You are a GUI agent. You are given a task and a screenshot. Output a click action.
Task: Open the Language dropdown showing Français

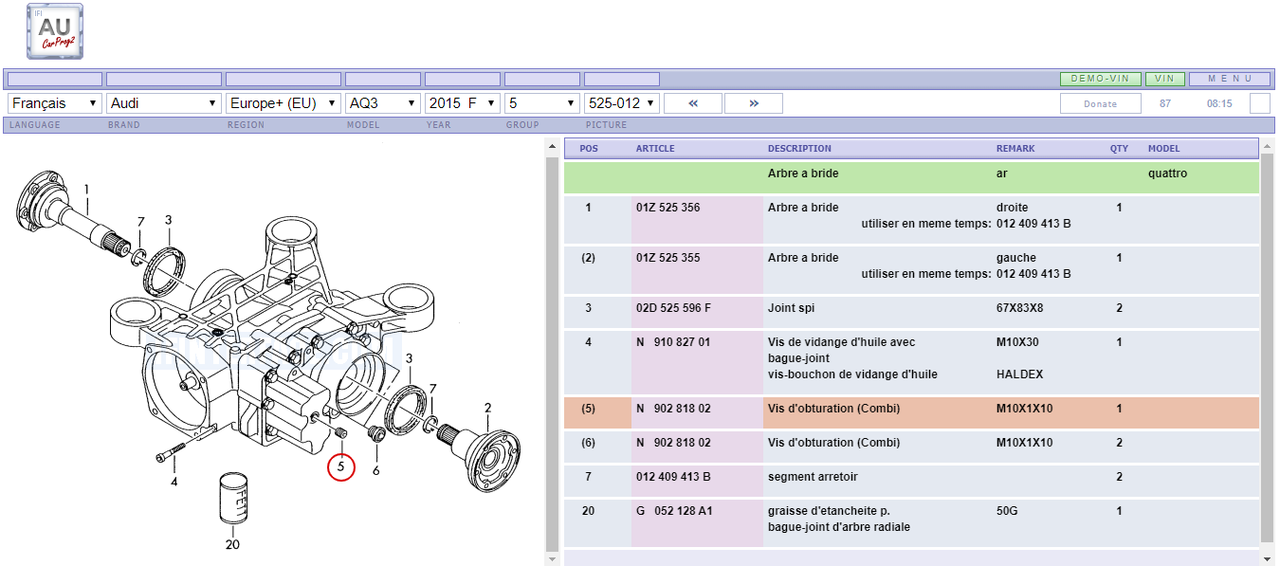[x=55, y=103]
